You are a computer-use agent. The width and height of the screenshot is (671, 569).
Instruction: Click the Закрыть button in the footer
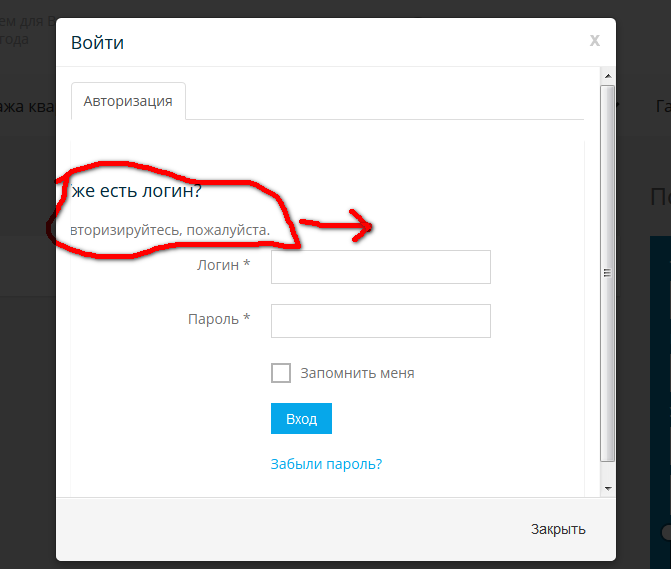point(558,529)
